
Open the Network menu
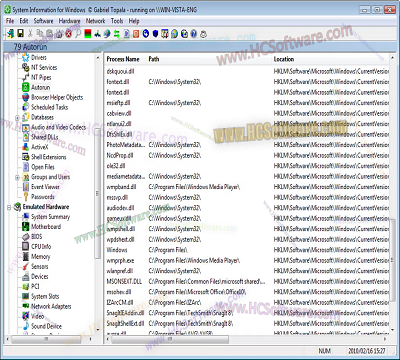(x=95, y=21)
